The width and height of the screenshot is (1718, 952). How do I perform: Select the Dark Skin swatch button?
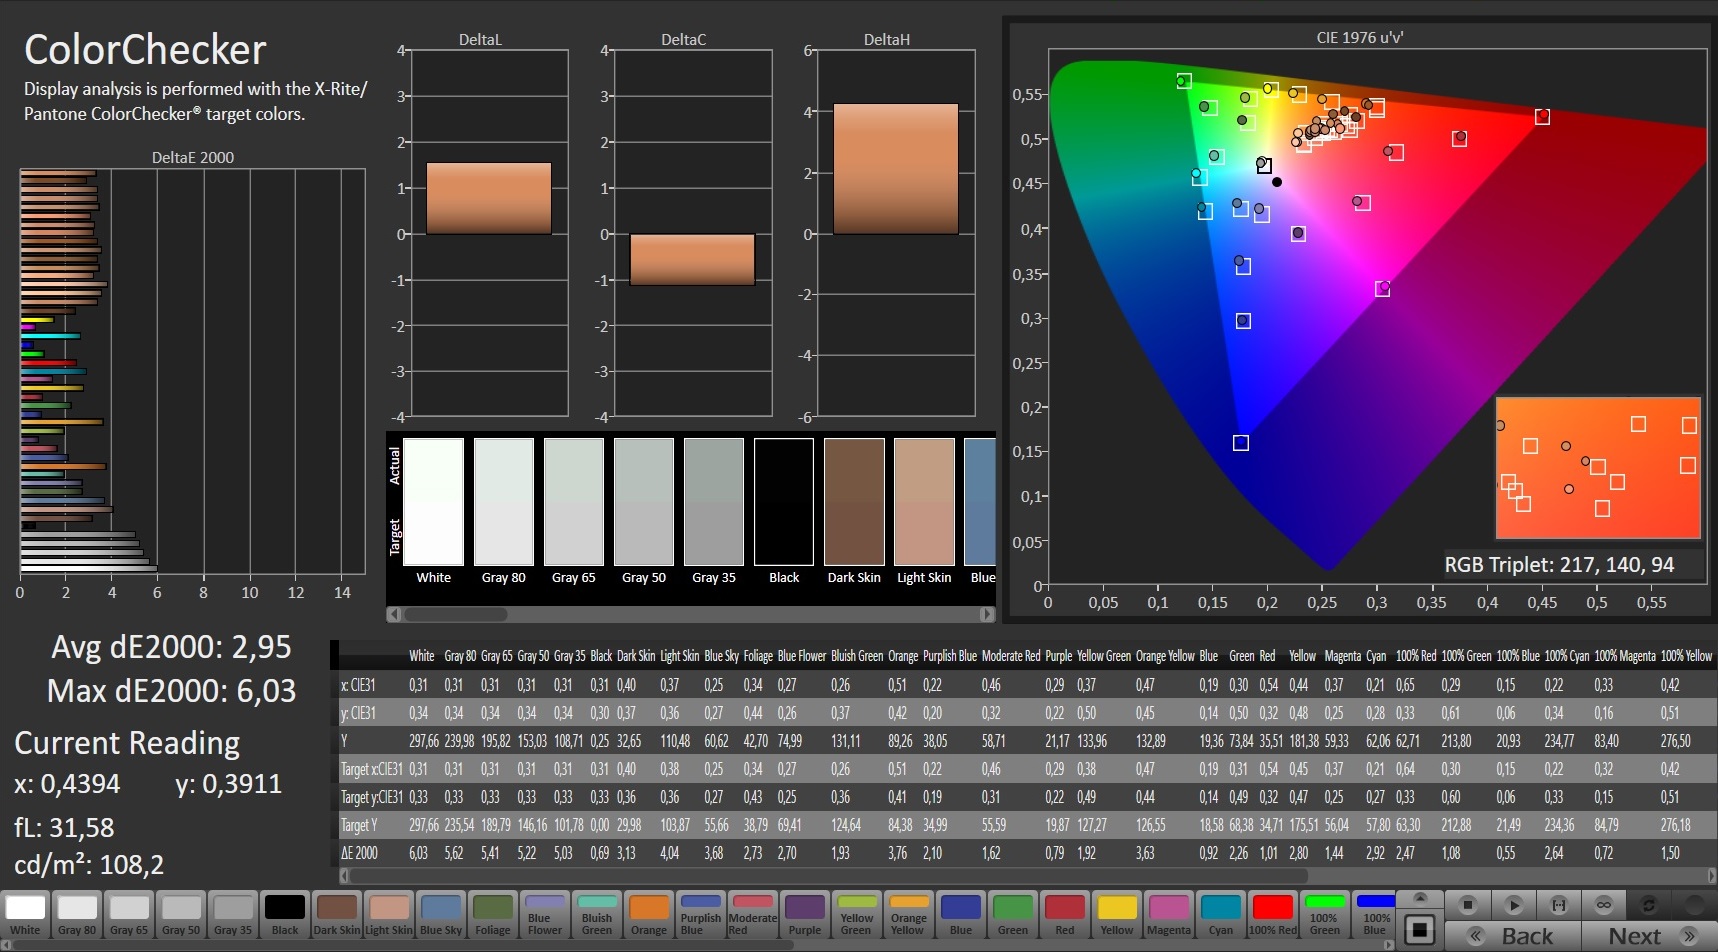pos(337,915)
